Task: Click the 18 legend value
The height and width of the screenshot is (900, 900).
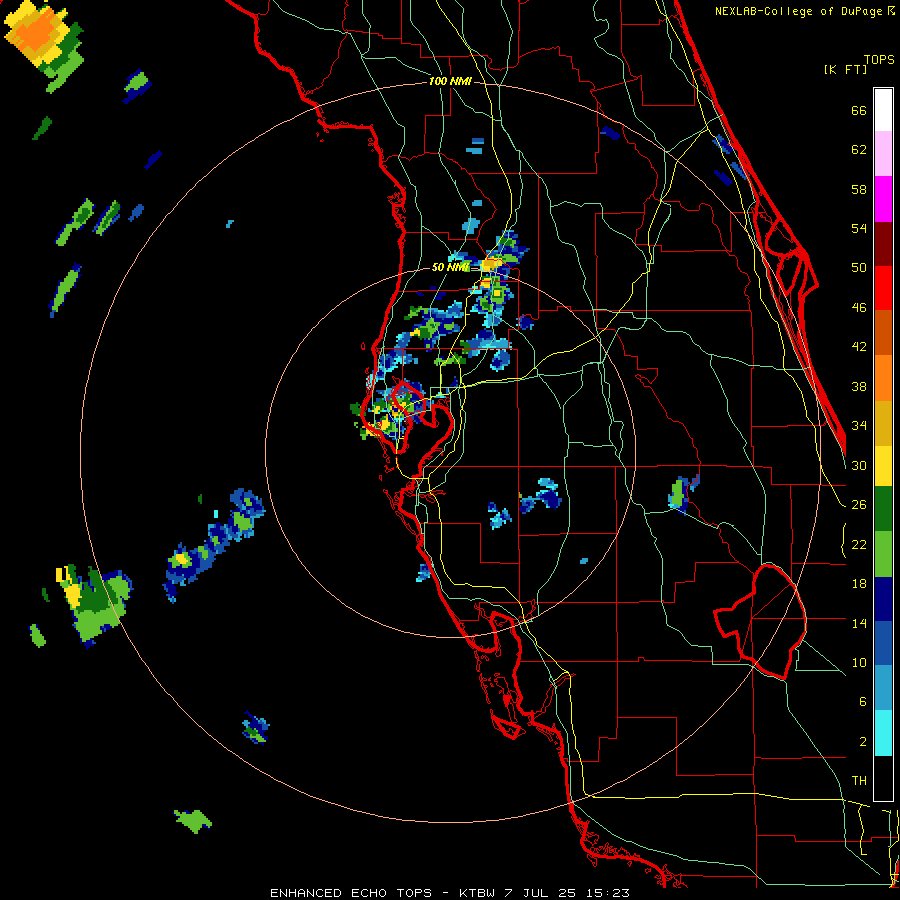Action: [x=859, y=584]
